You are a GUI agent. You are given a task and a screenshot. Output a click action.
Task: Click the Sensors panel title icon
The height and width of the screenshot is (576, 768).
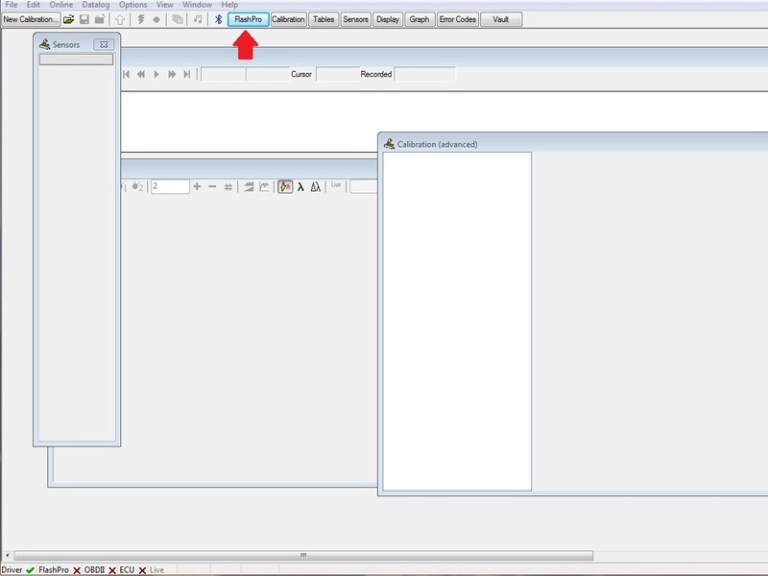(x=45, y=45)
